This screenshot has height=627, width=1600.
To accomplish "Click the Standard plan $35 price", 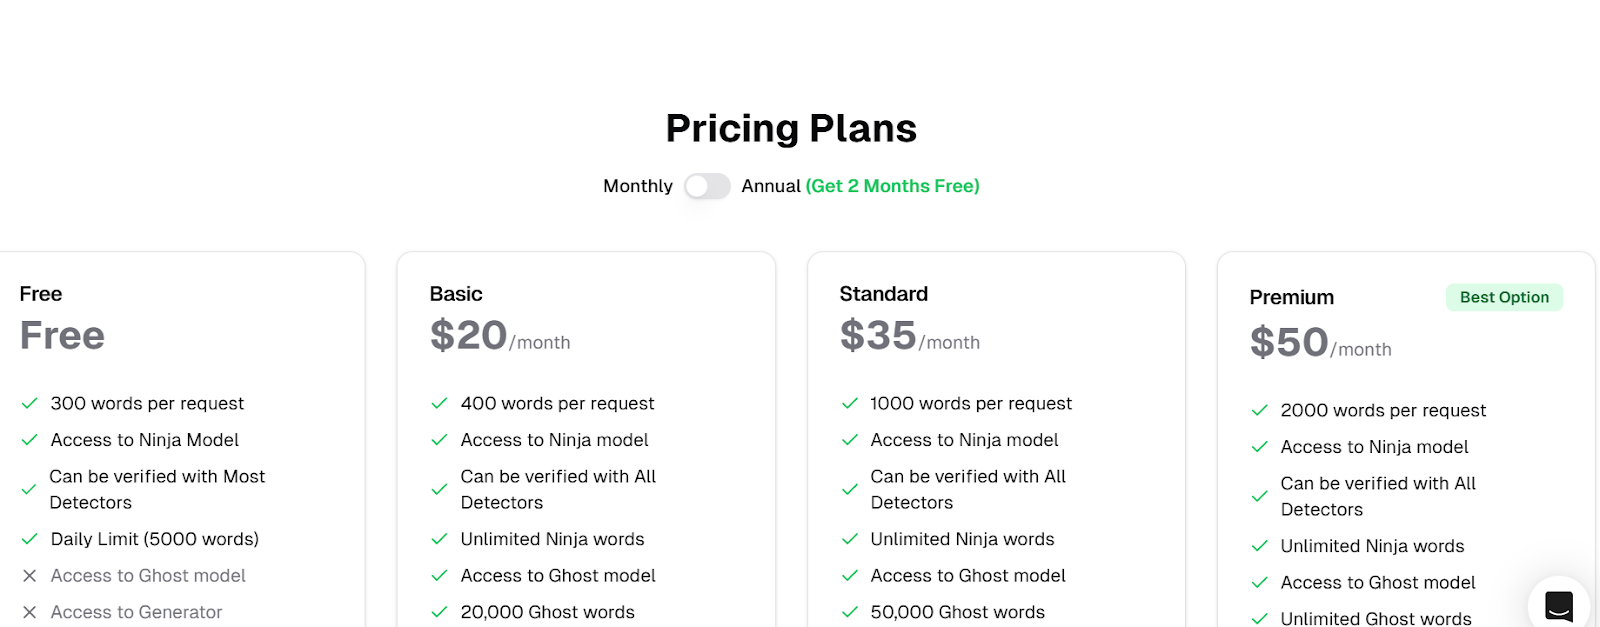I will [878, 335].
